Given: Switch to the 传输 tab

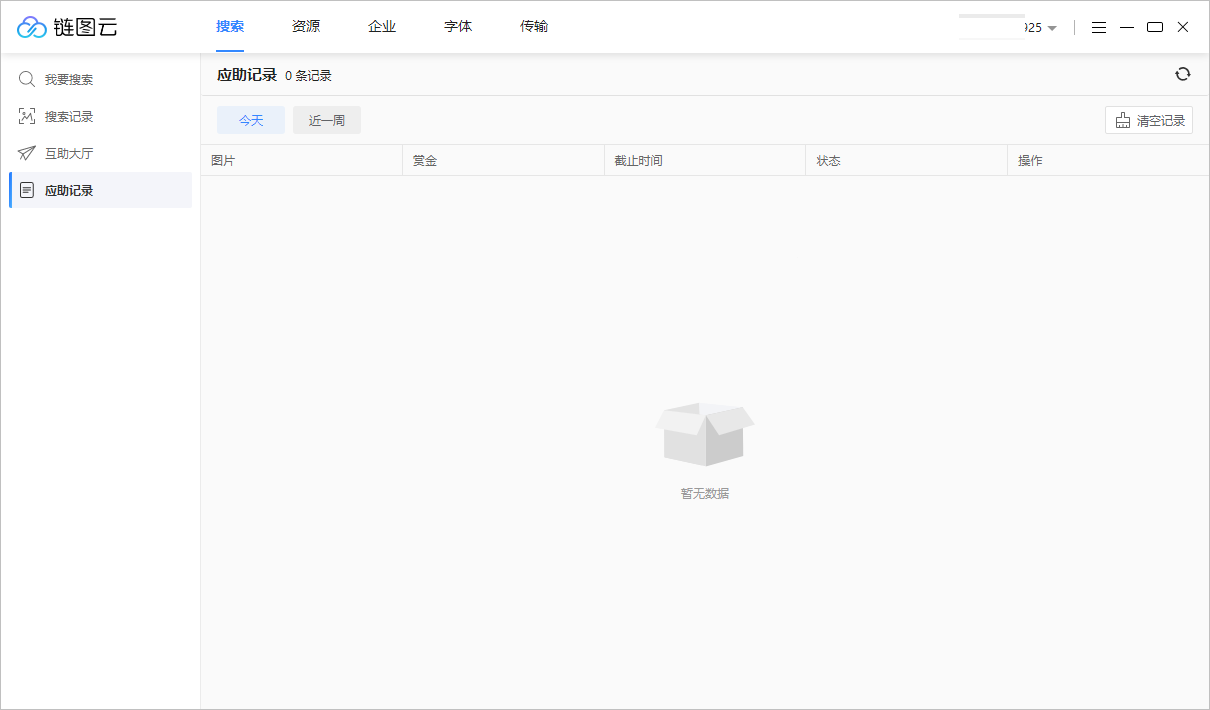Looking at the screenshot, I should [534, 26].
